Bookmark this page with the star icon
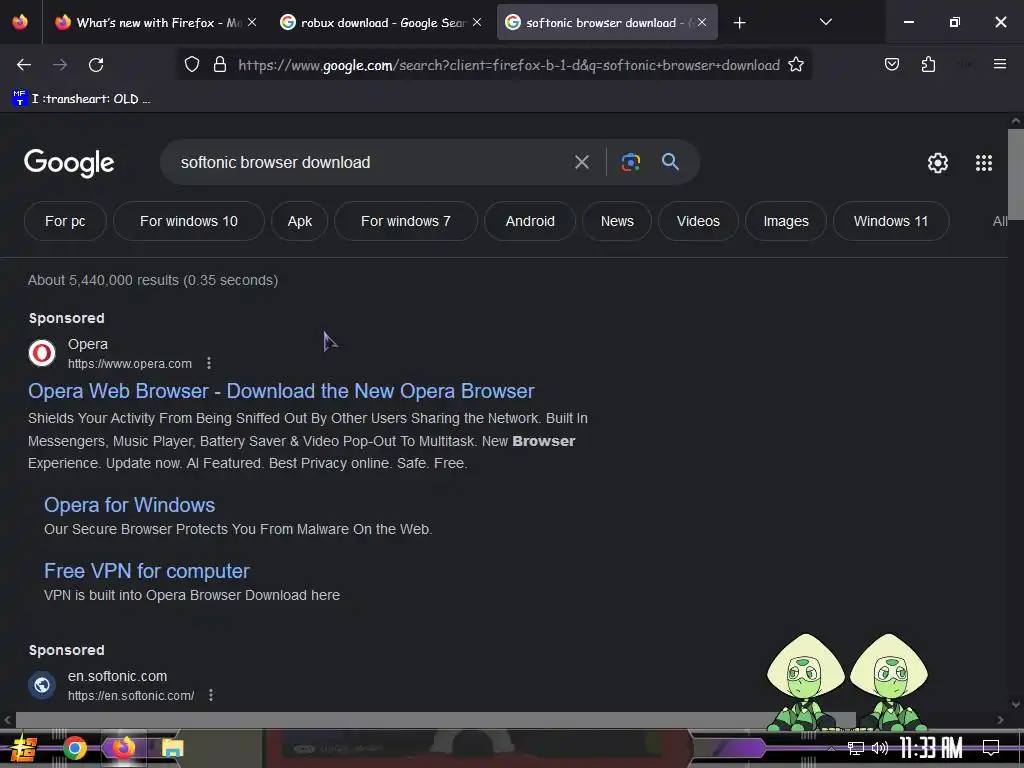The width and height of the screenshot is (1024, 768). click(795, 65)
